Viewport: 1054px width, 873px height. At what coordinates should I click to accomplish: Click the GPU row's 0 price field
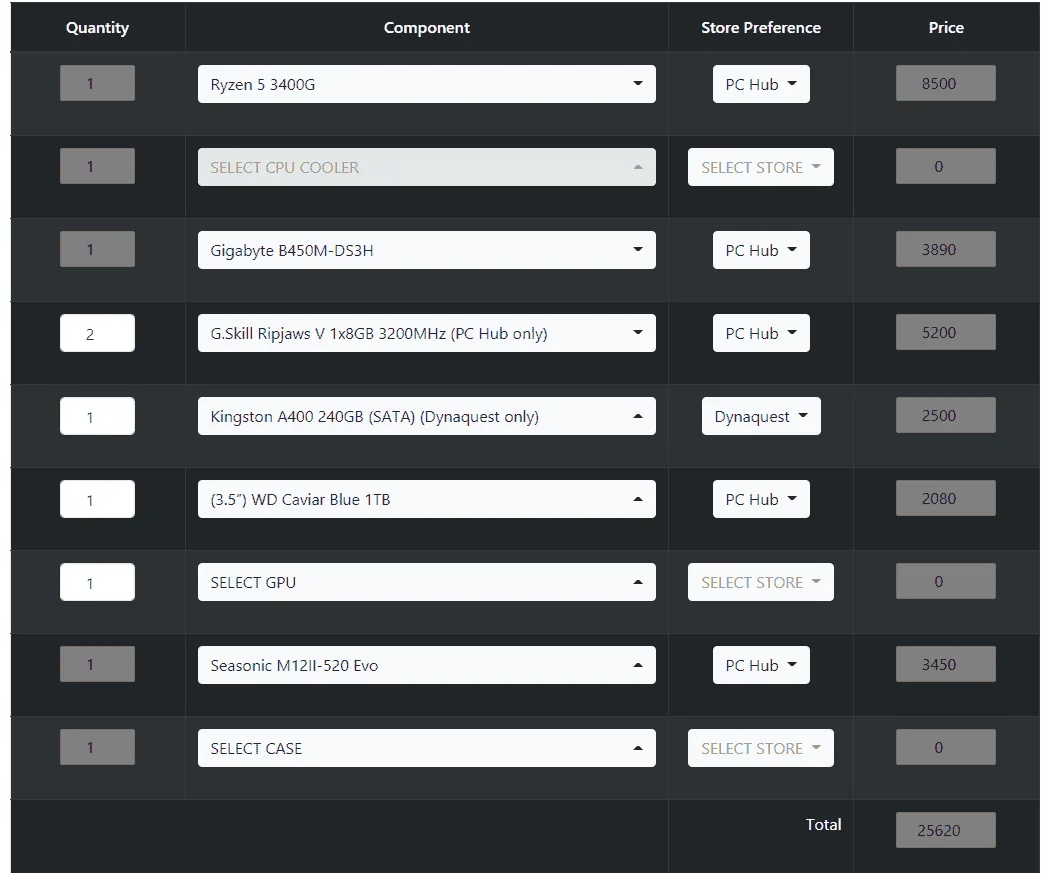[945, 581]
